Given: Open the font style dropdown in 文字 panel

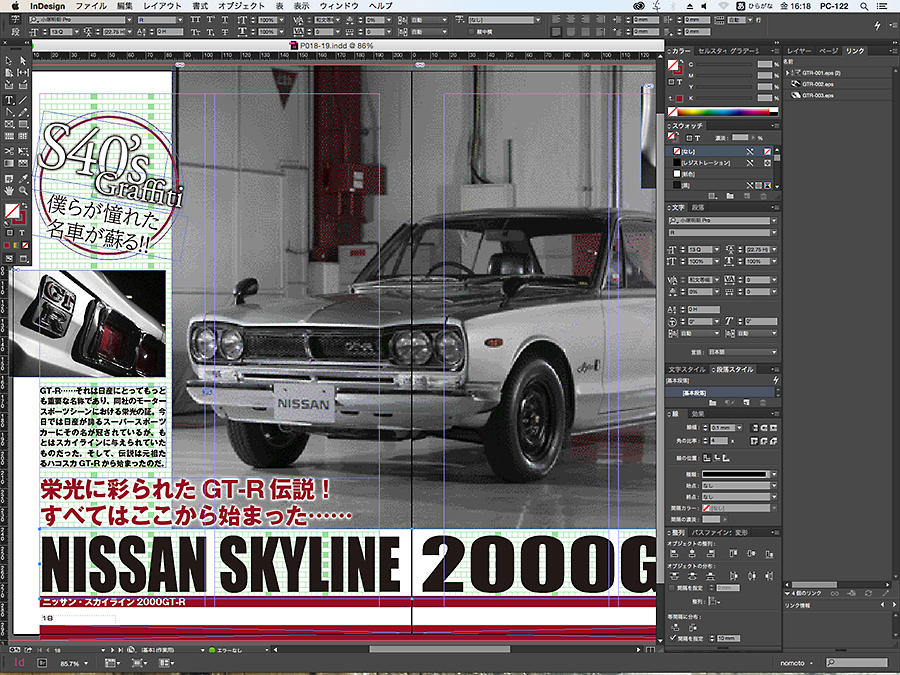Looking at the screenshot, I should (774, 232).
